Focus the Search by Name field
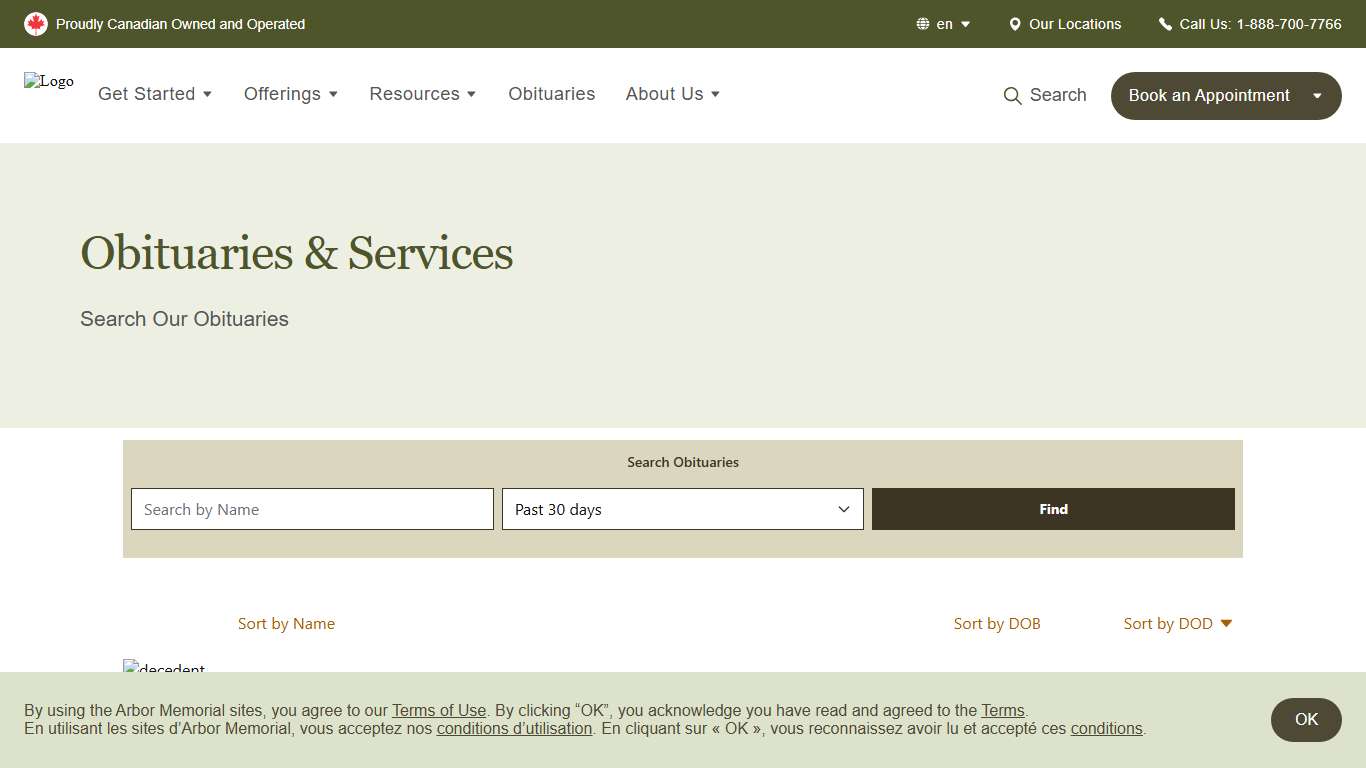The image size is (1366, 768). click(312, 510)
